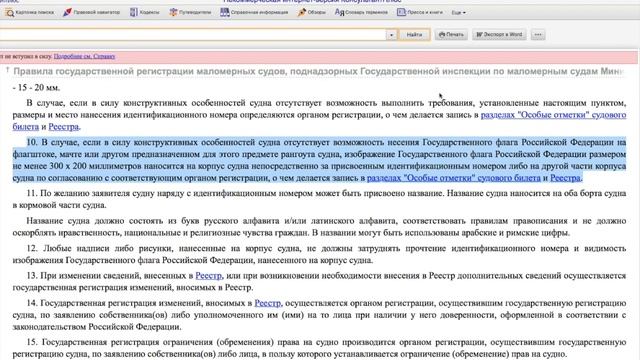Open the Реестр link in paragraph 14

[267, 303]
